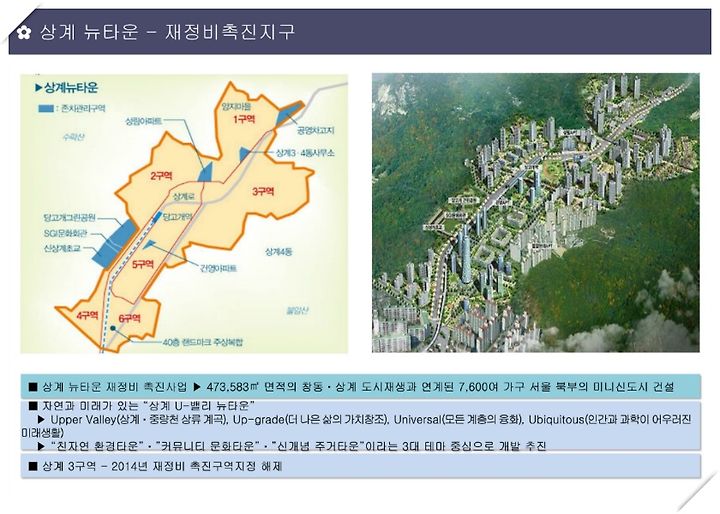Viewport: 720px width, 514px height.
Task: Click the blue 공영차고지 area on the map
Action: [x=289, y=114]
